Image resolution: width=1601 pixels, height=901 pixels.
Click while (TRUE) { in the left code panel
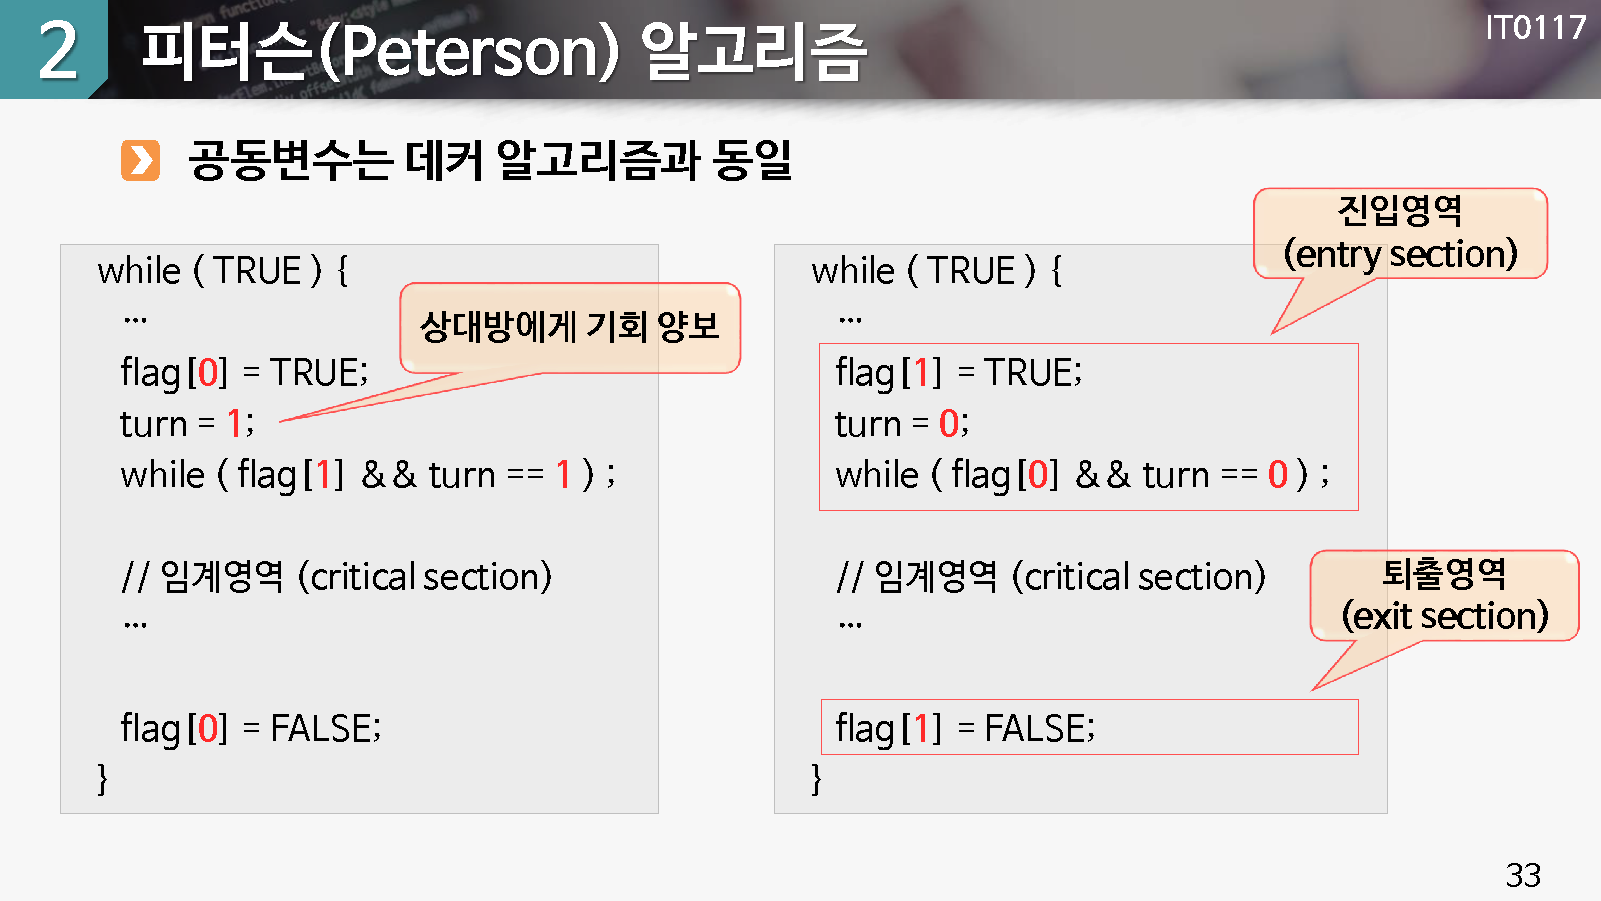tap(222, 271)
